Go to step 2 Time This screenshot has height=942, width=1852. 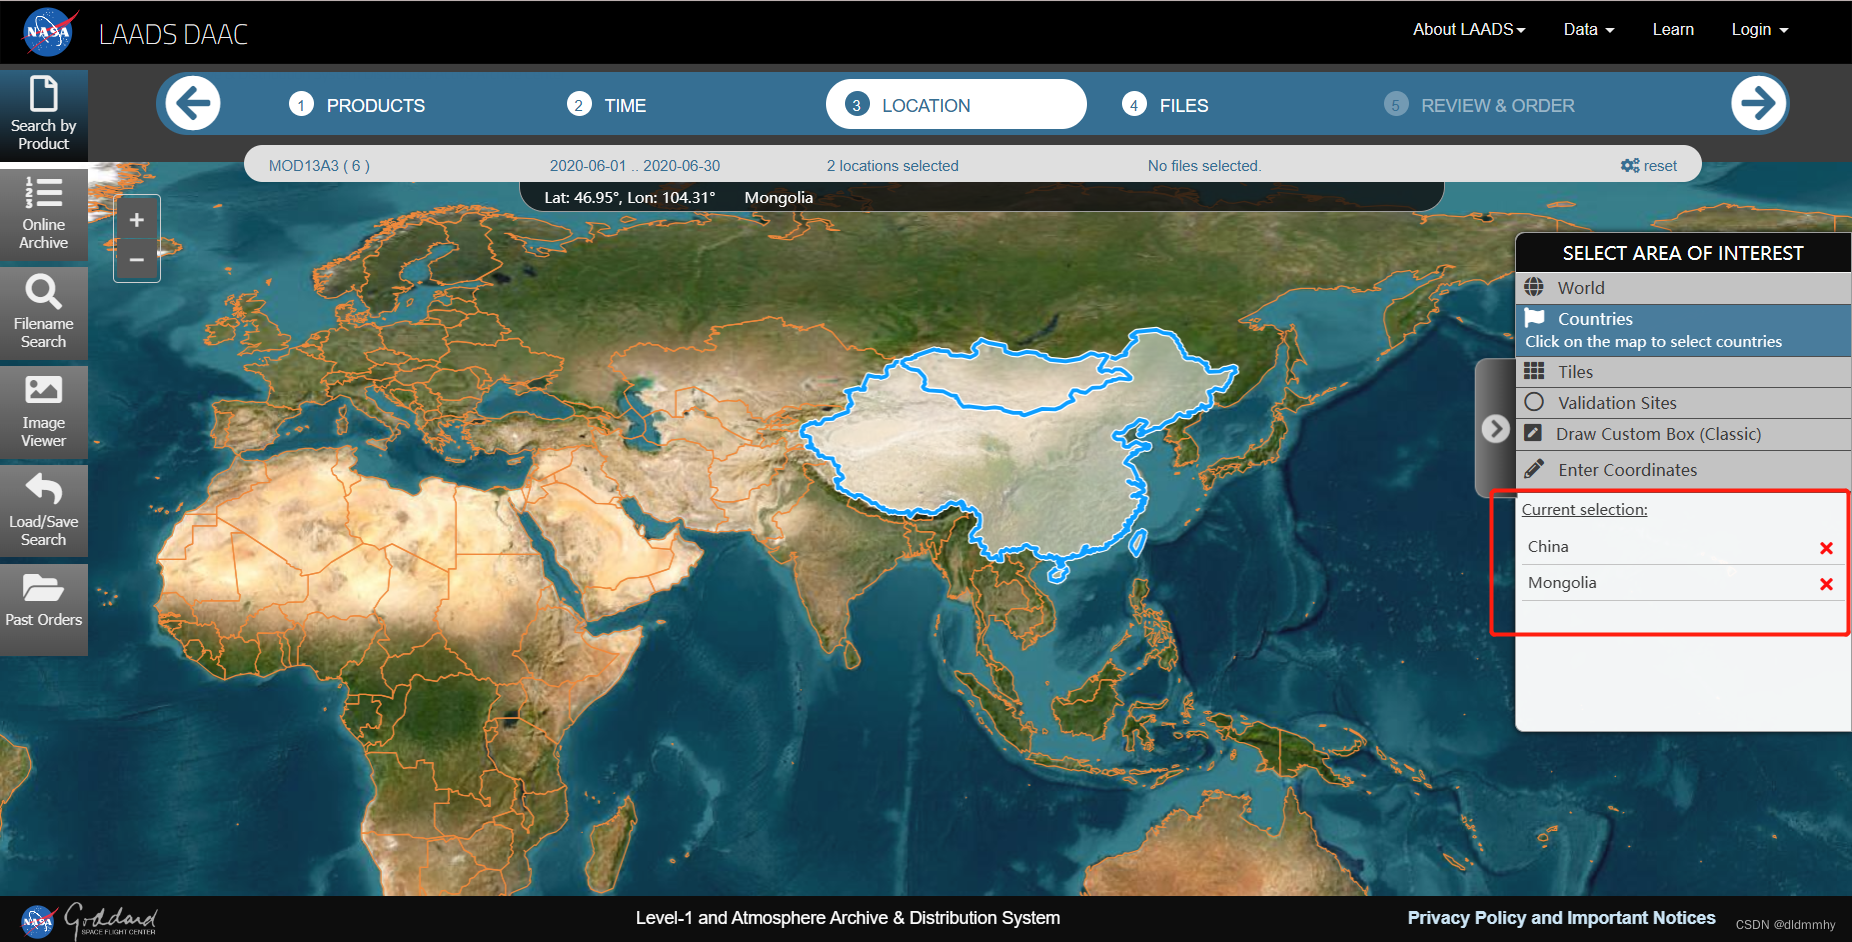[x=606, y=105]
